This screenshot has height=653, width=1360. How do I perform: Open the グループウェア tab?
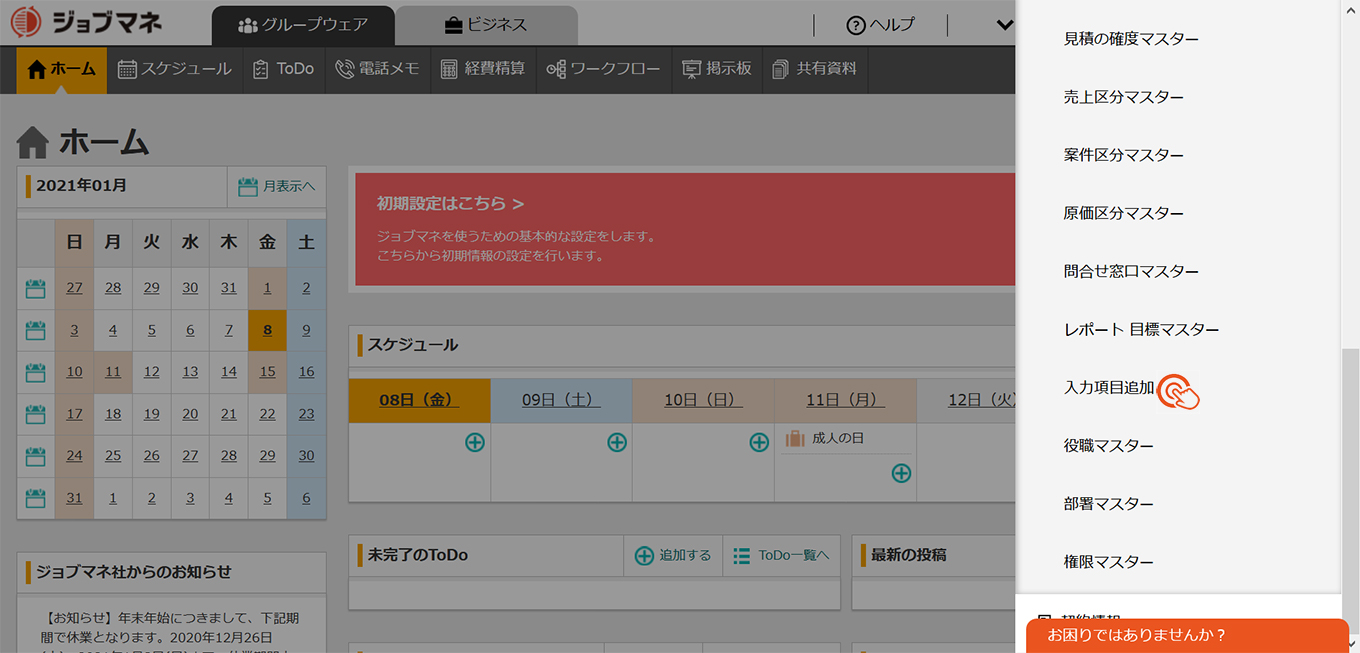303,25
